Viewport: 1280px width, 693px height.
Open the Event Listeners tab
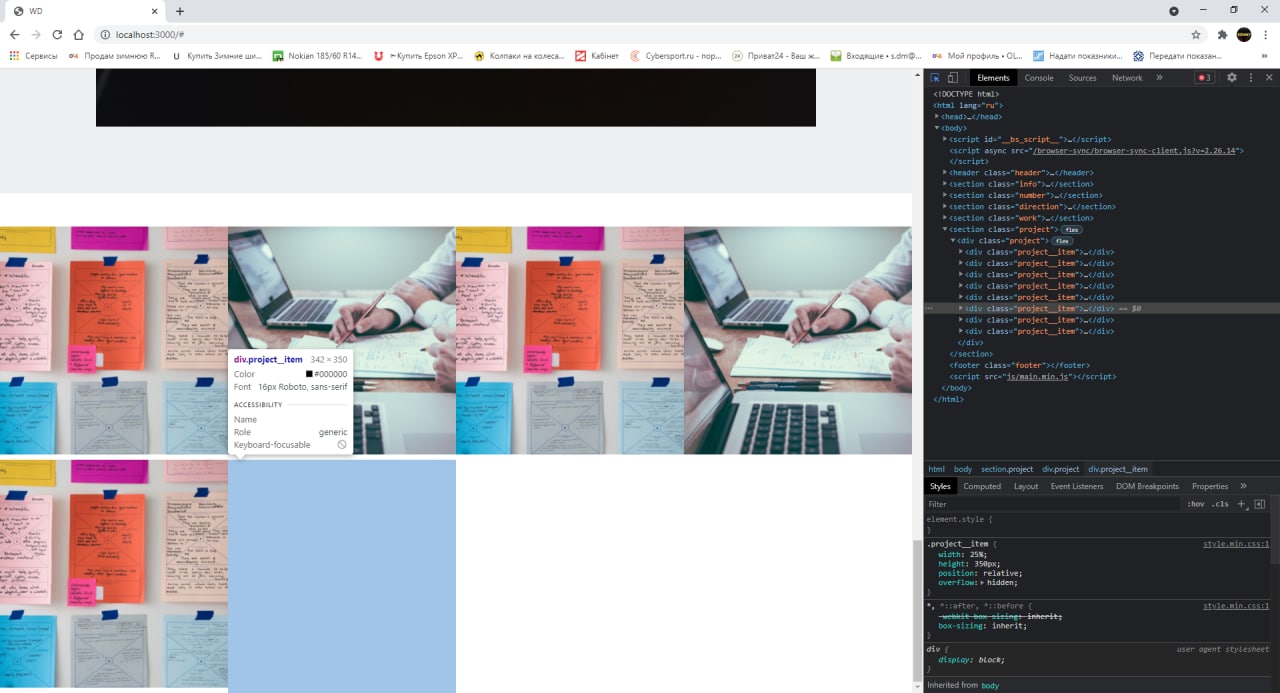click(x=1076, y=486)
